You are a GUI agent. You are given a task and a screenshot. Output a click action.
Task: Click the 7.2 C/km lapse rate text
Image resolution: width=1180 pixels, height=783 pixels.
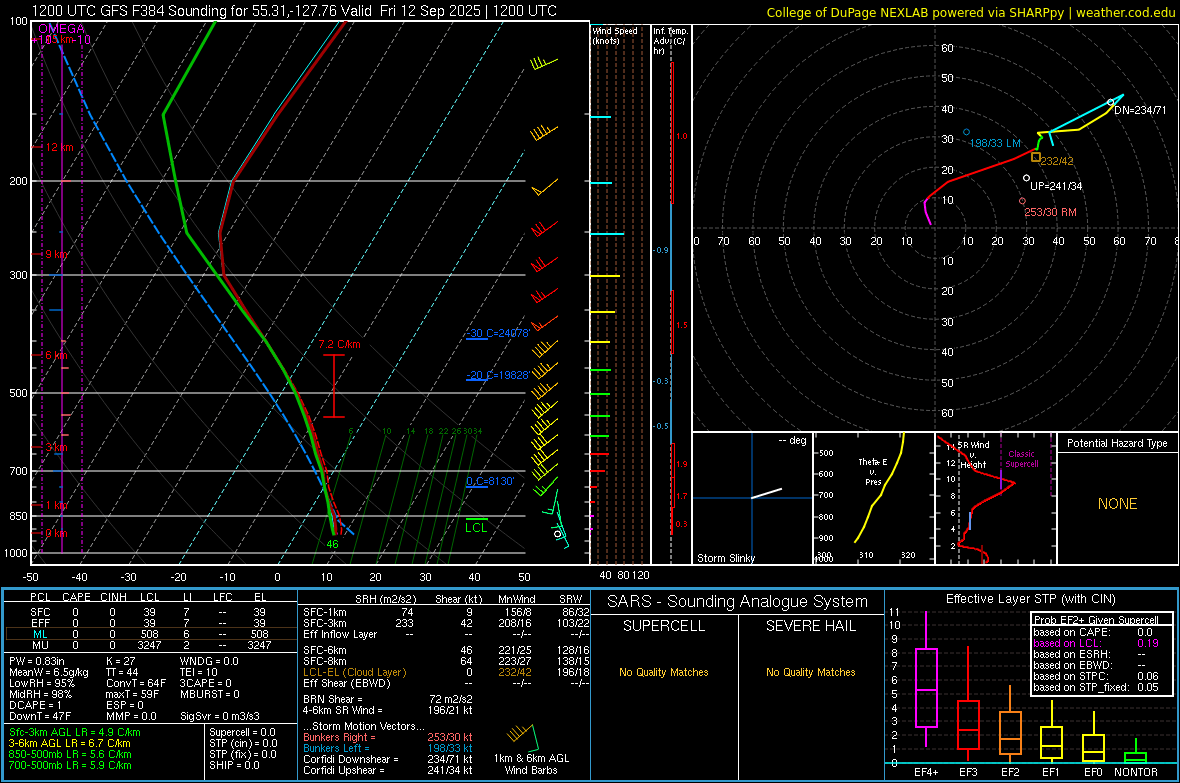(339, 344)
